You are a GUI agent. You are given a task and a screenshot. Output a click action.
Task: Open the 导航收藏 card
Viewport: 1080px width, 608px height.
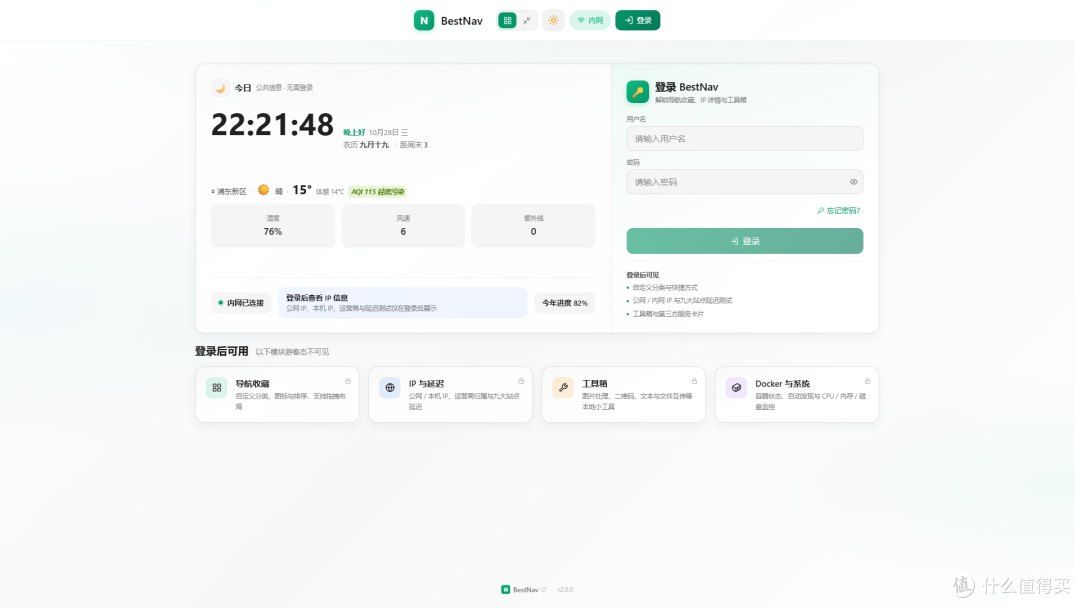(x=278, y=395)
